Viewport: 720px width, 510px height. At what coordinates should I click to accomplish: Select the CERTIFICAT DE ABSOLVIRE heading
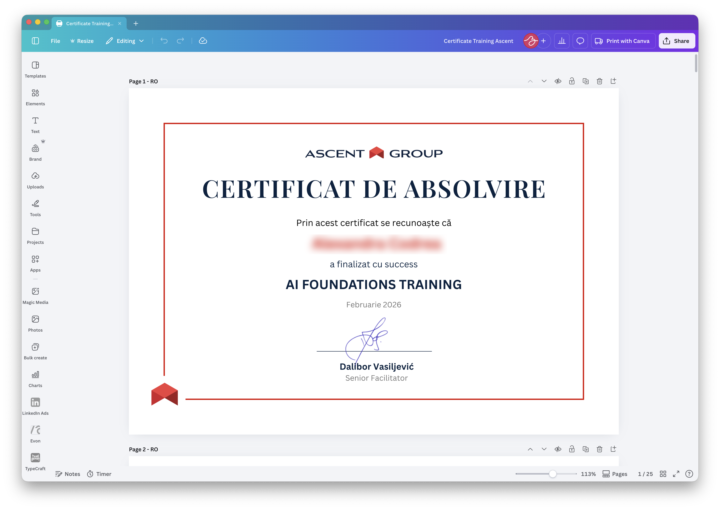(x=374, y=189)
